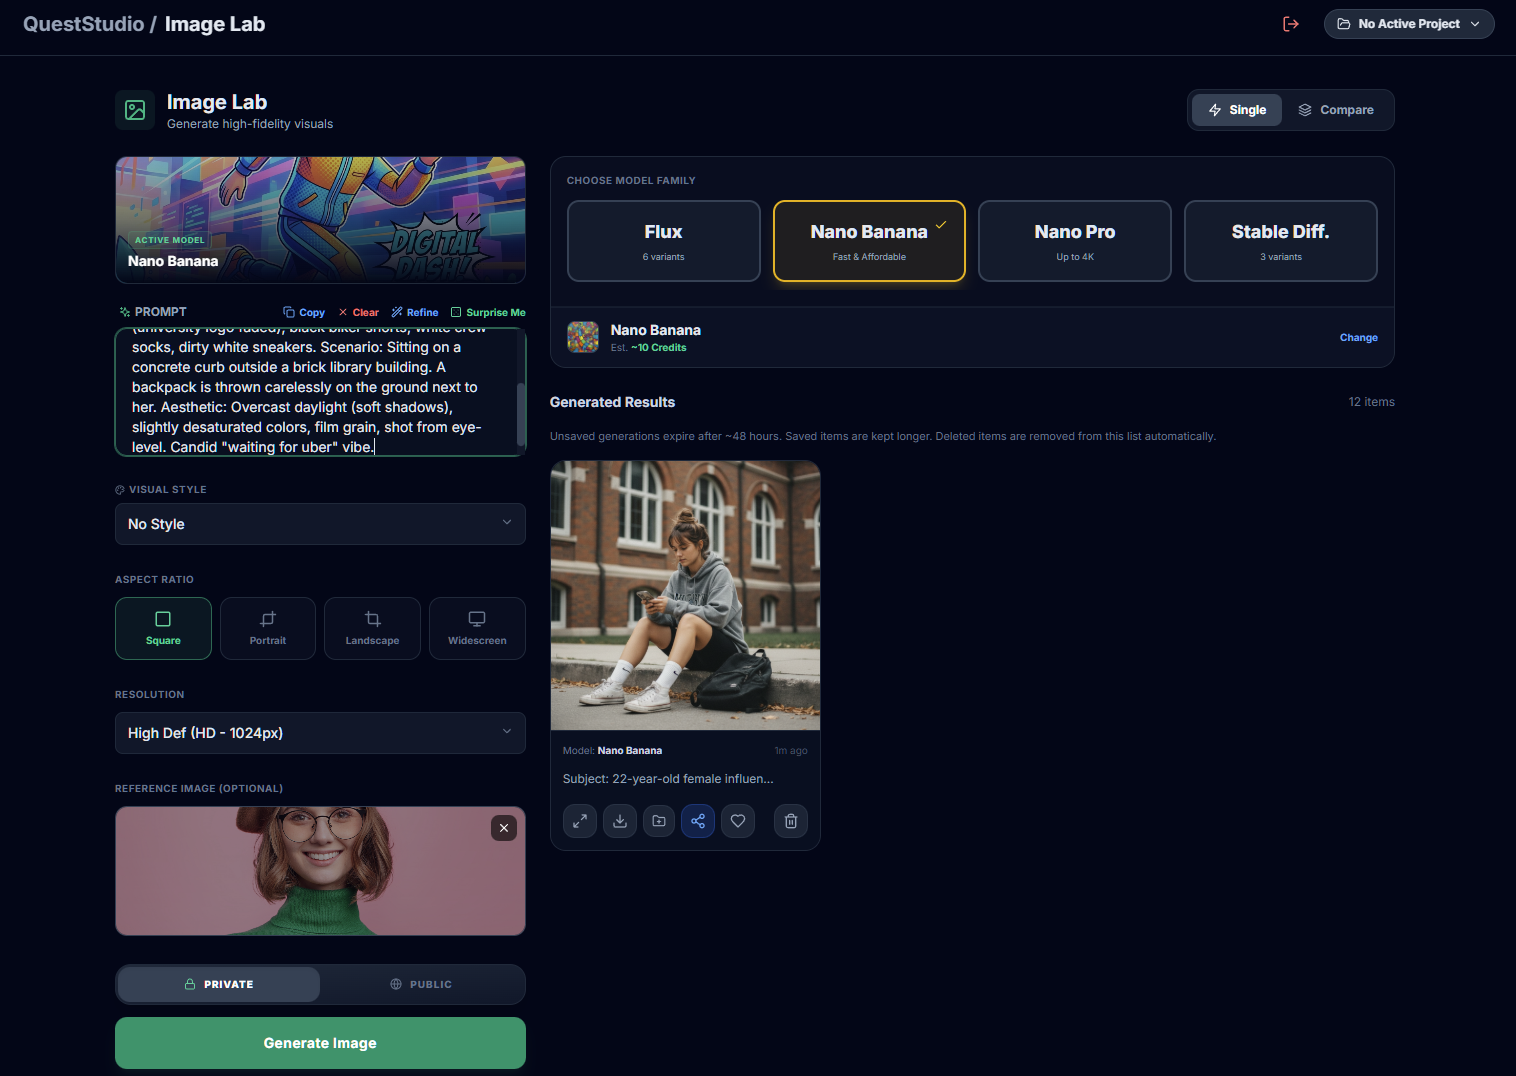Delete the generated result

tap(790, 821)
